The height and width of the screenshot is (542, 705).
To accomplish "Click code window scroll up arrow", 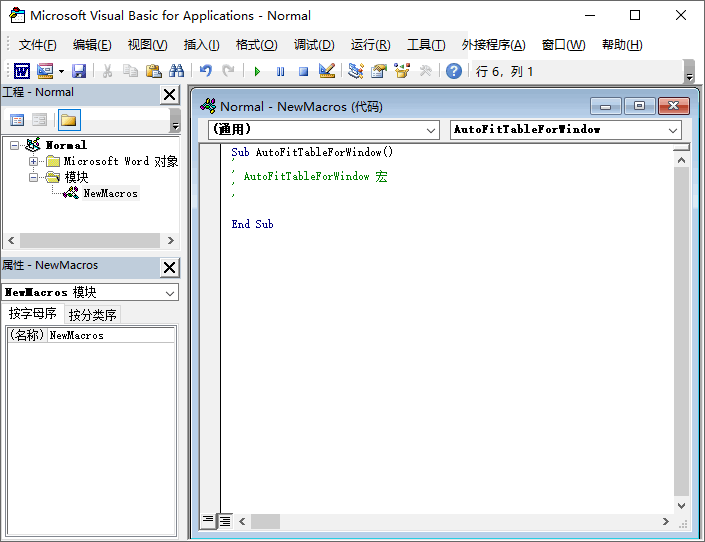I will pos(682,161).
